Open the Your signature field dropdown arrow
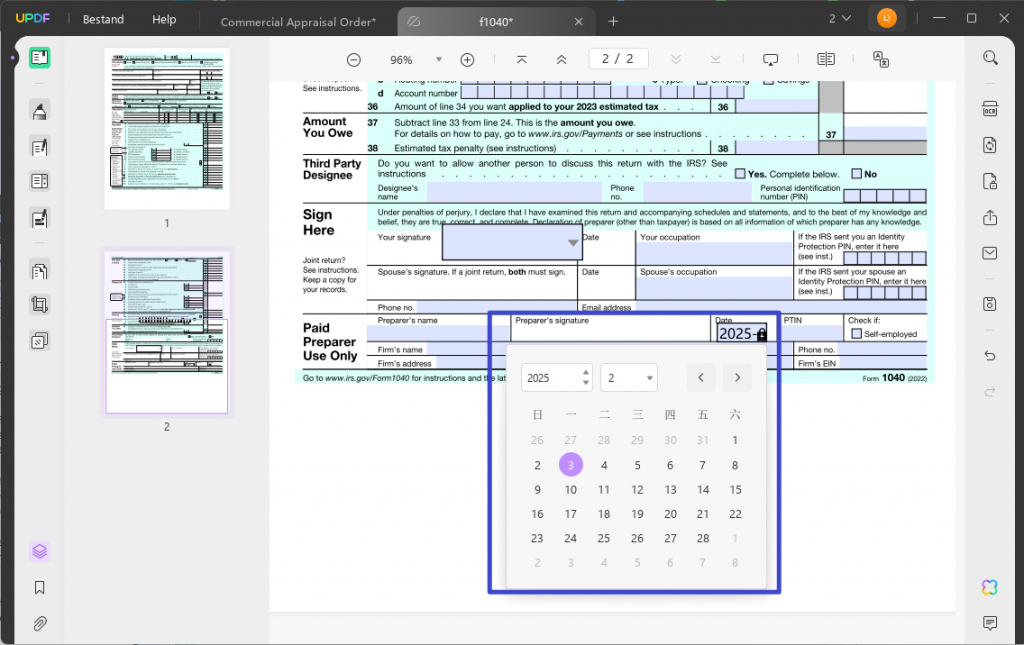1024x645 pixels. 573,243
